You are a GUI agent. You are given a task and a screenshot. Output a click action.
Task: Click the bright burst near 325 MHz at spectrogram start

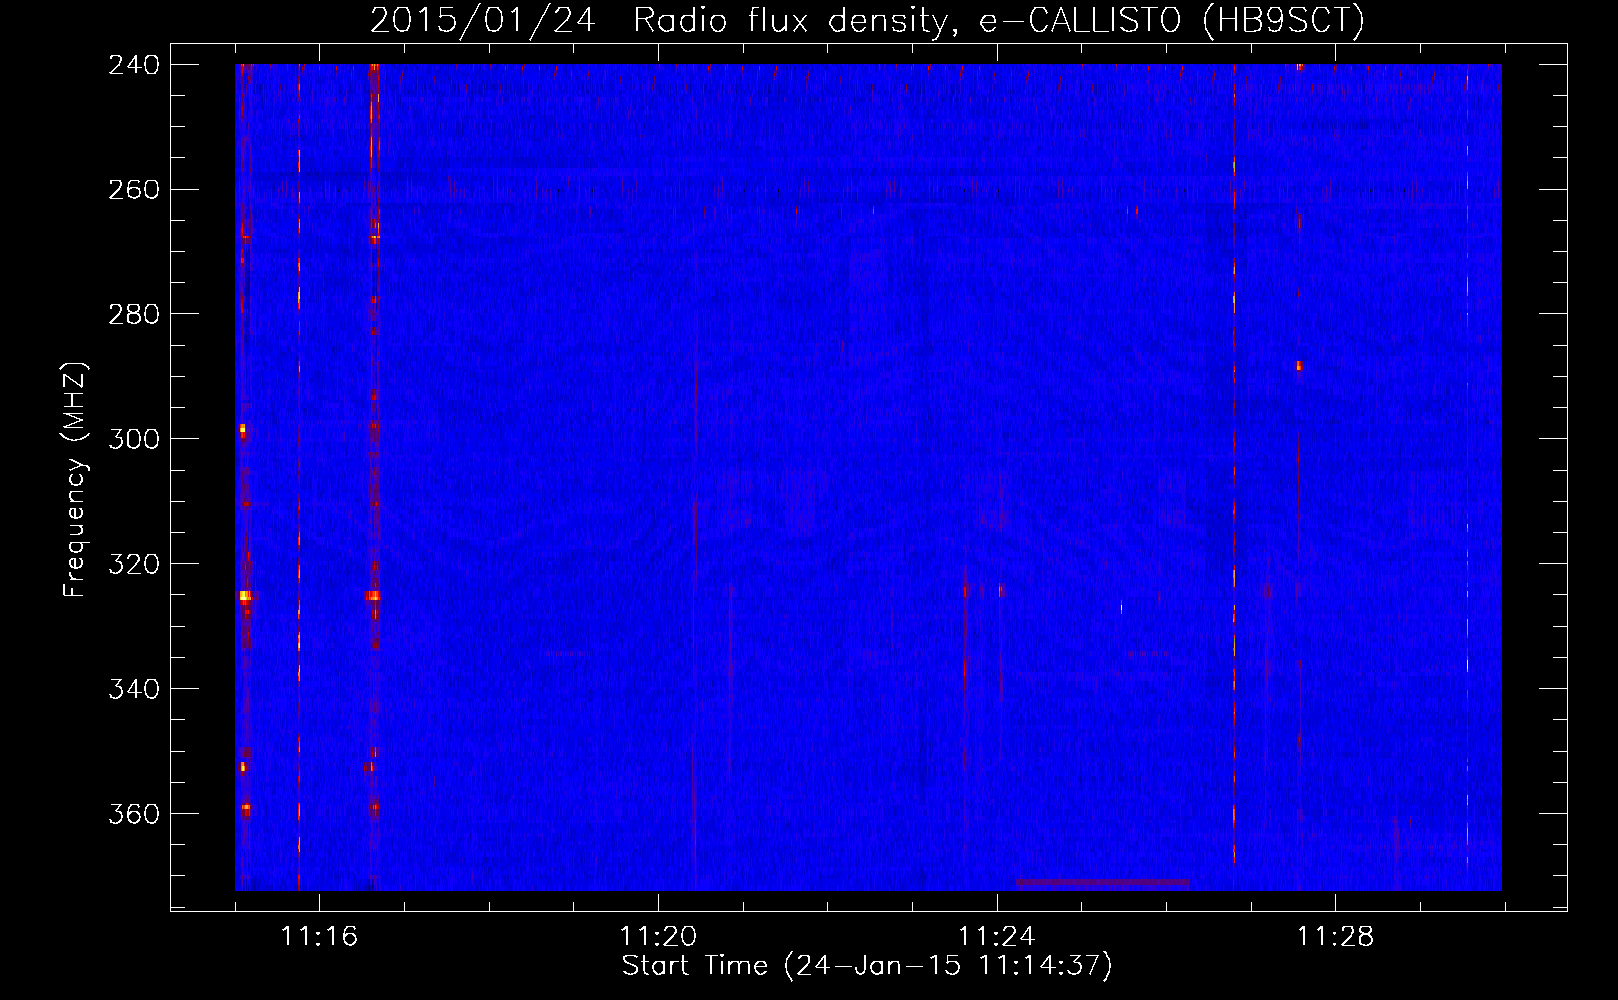coord(246,595)
